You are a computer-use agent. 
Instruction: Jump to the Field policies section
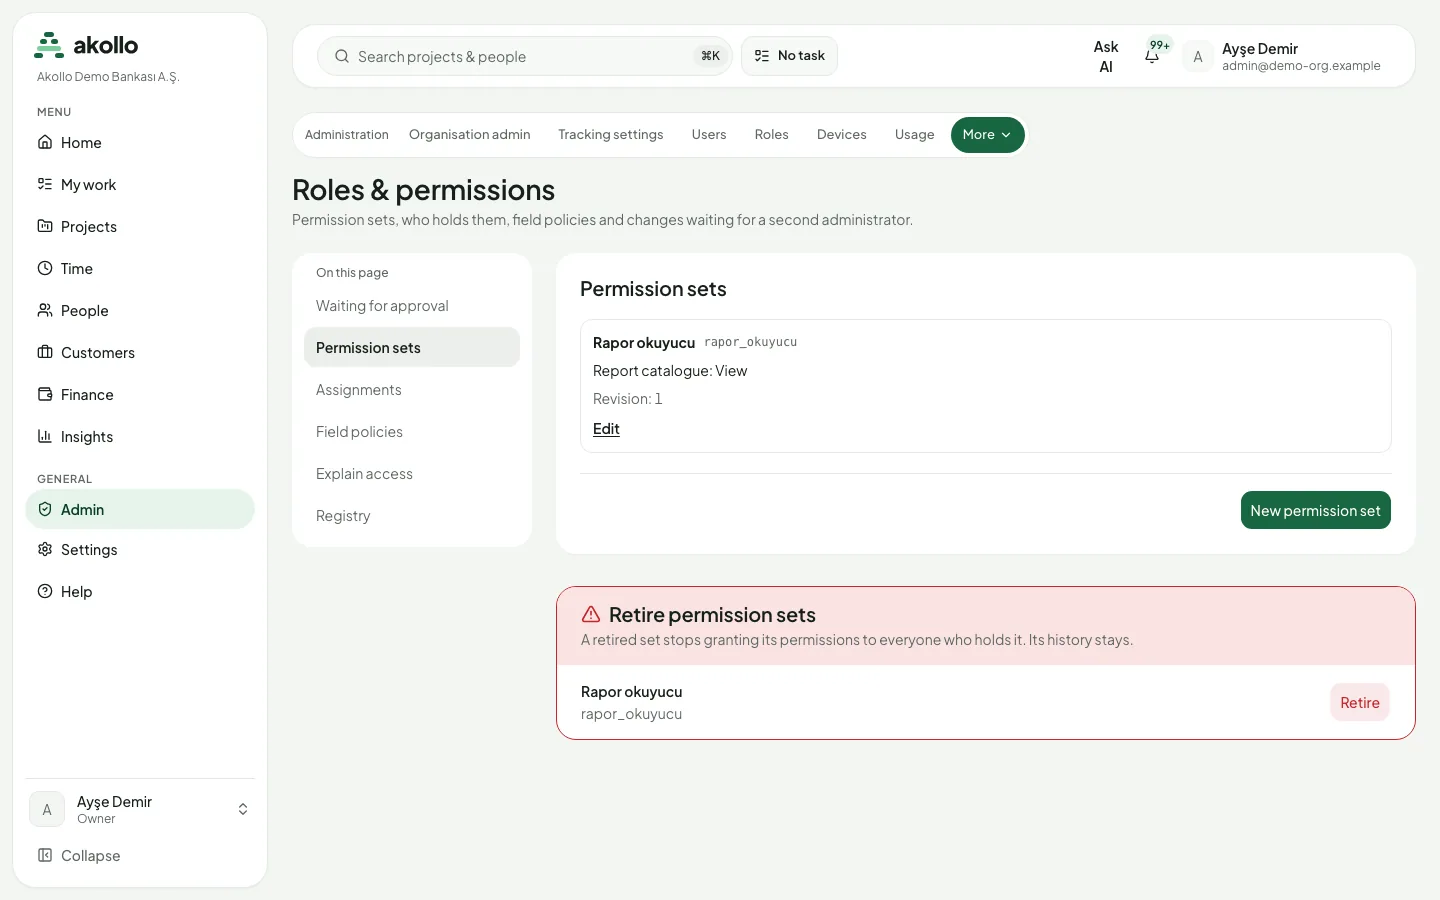tap(412, 432)
